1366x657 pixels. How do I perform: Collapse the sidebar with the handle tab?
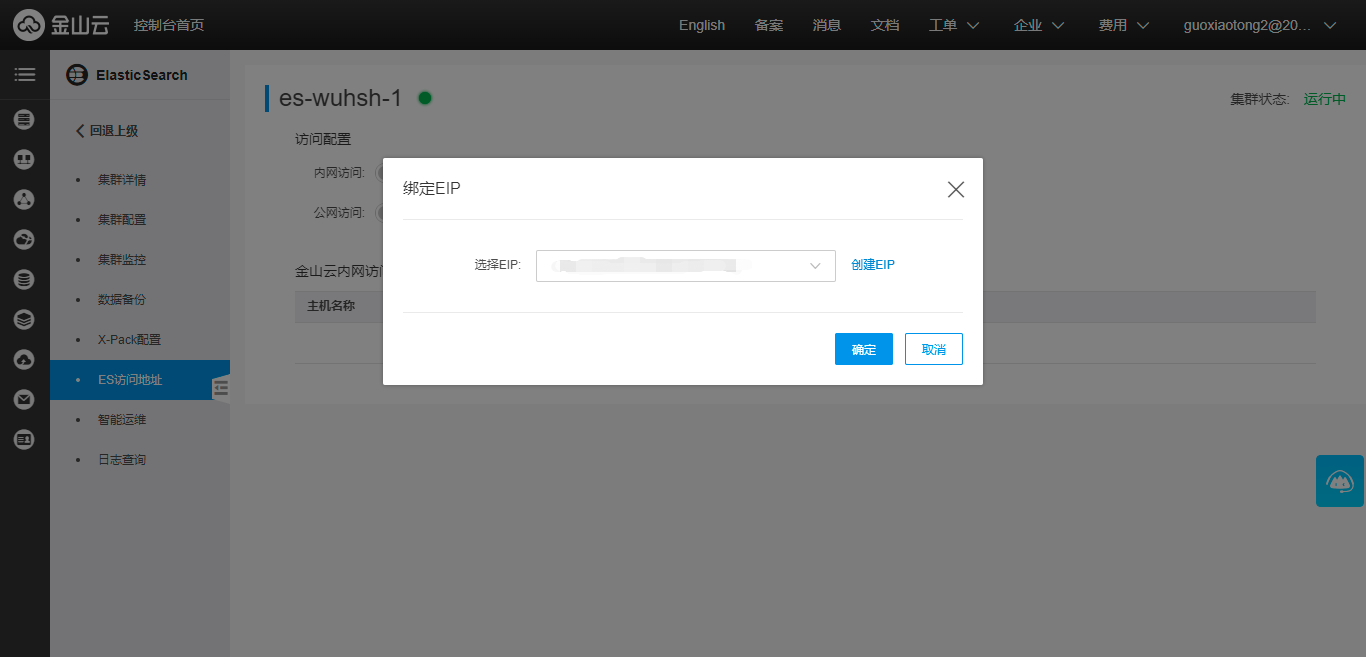coord(221,388)
